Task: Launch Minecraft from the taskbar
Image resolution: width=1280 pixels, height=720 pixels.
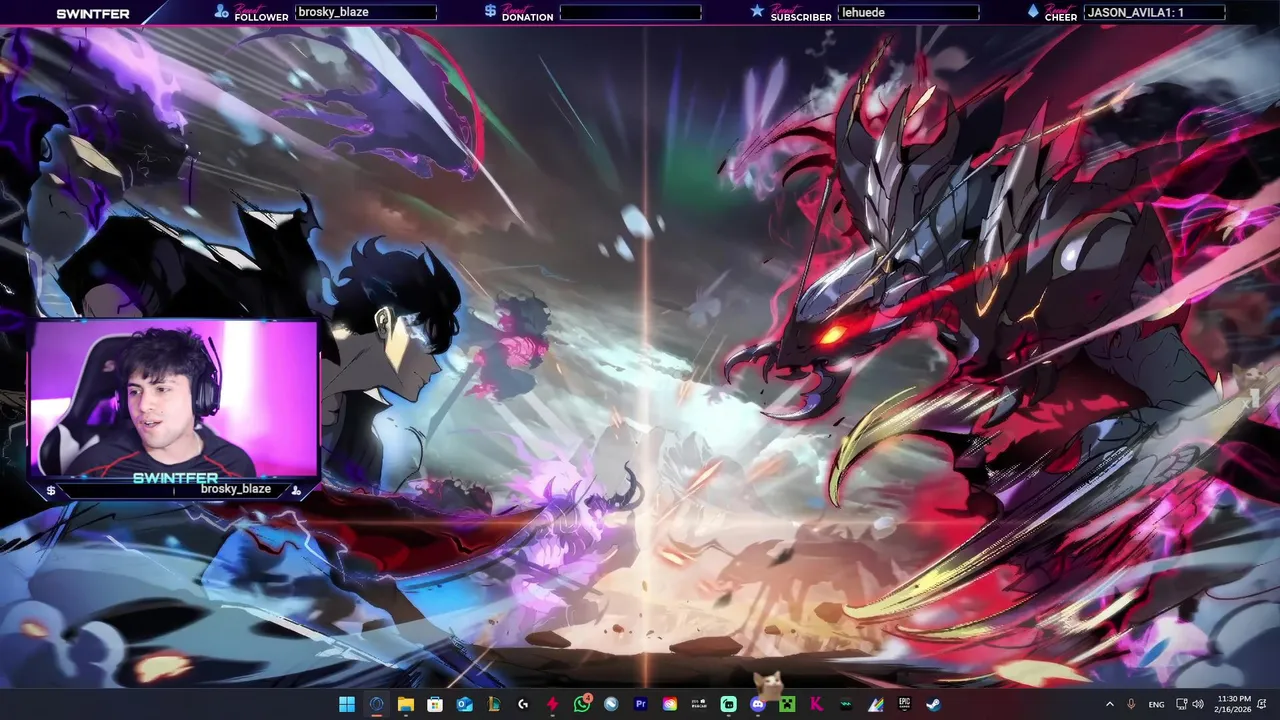Action: coord(787,704)
